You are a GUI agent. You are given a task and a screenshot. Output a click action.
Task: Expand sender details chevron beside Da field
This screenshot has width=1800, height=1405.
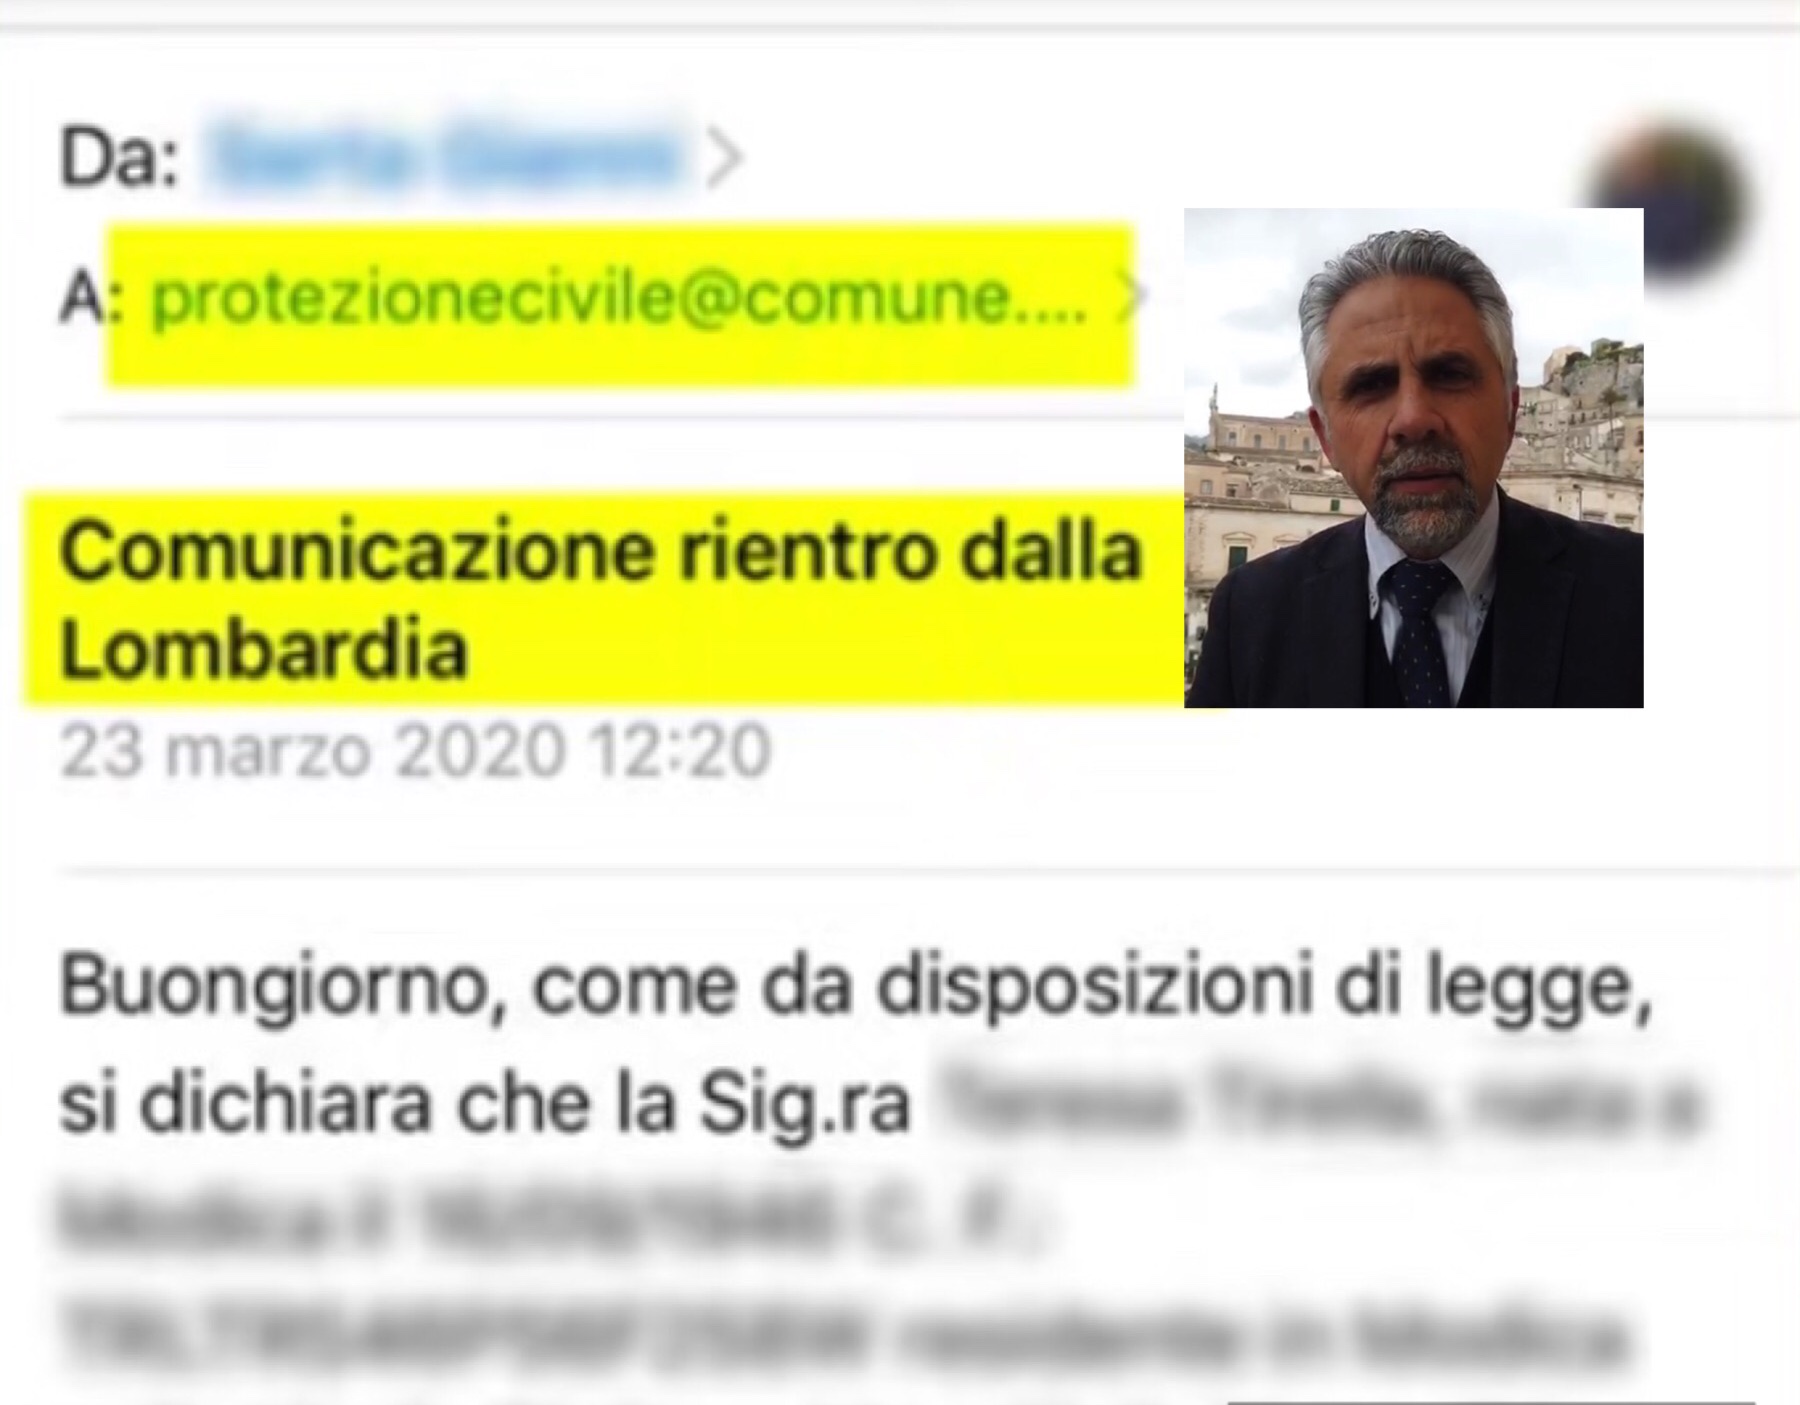pos(724,159)
